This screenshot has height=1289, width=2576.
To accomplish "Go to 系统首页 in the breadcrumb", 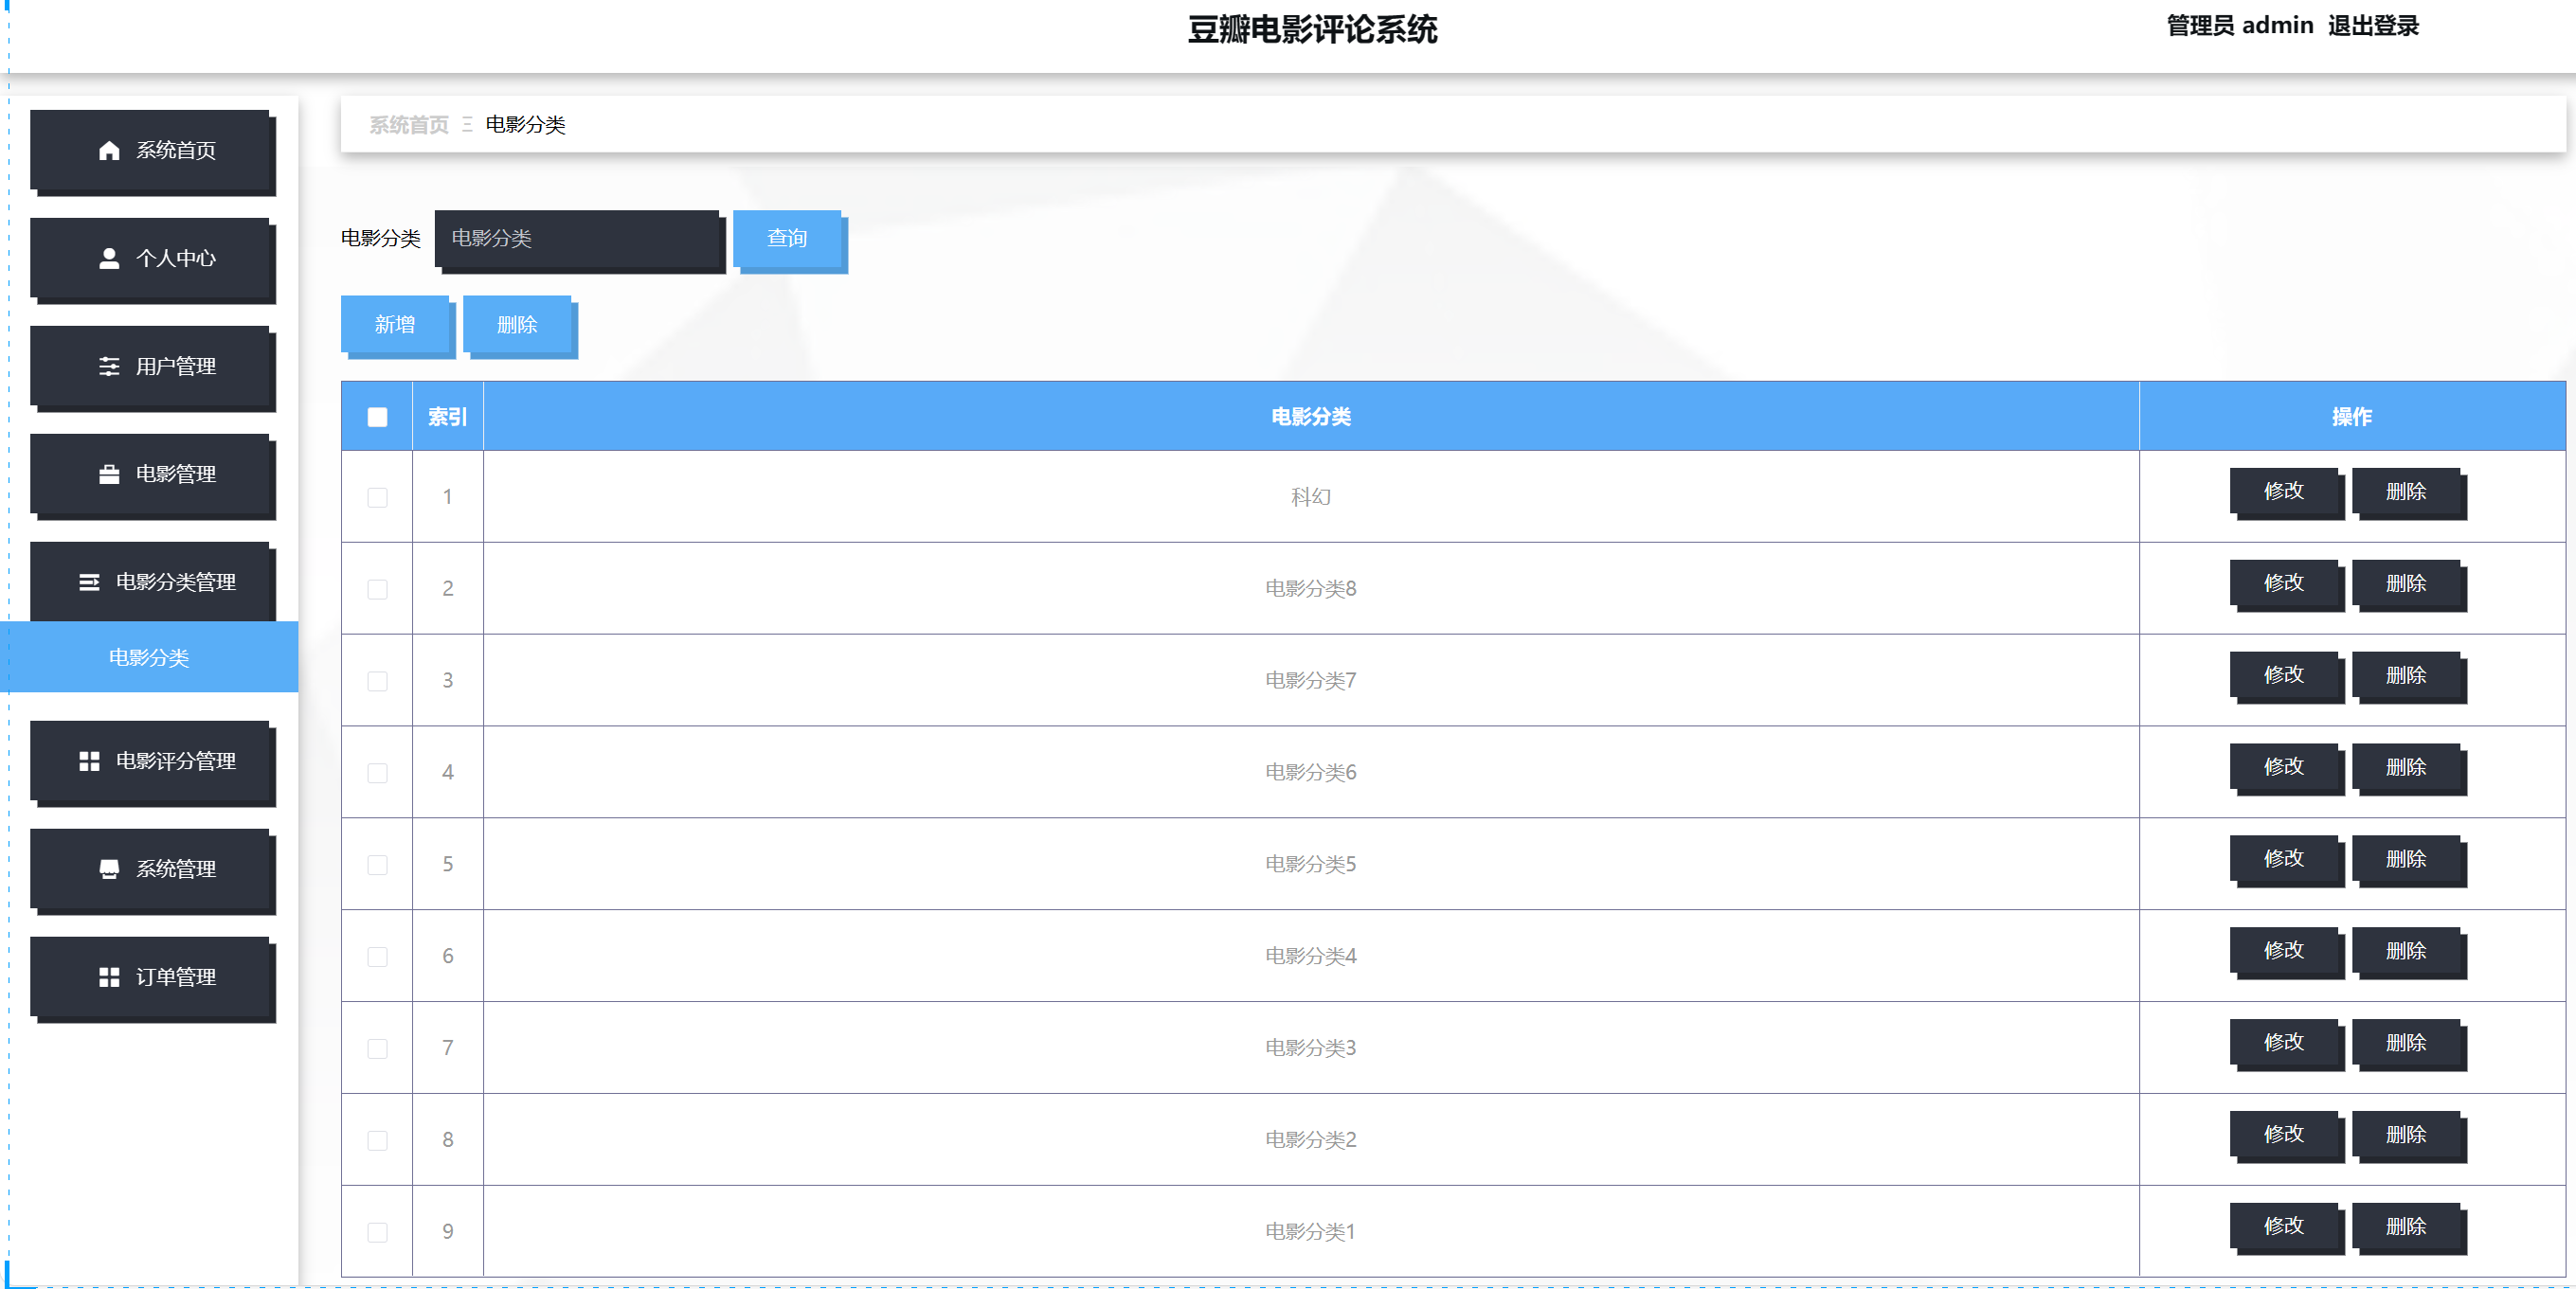I will pyautogui.click(x=409, y=125).
